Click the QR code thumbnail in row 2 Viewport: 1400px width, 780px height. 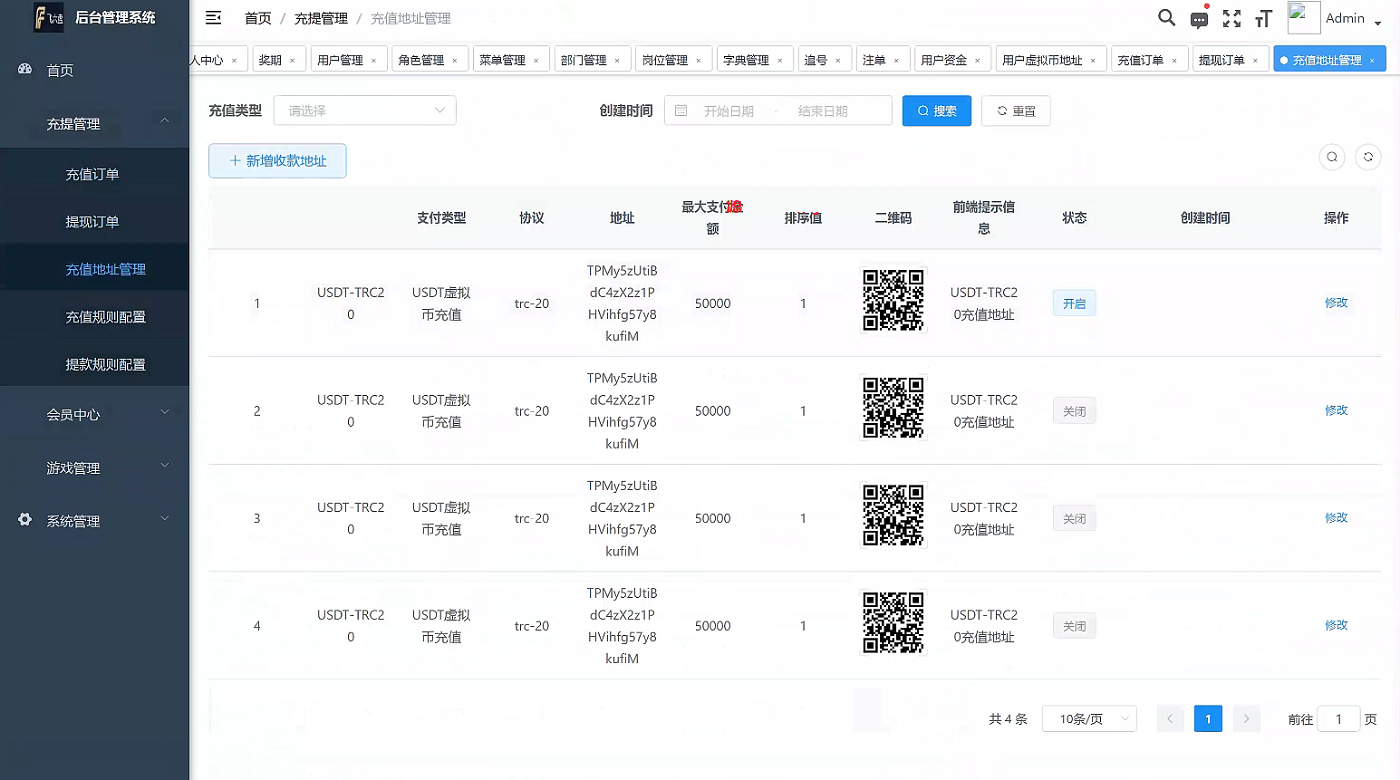click(893, 408)
